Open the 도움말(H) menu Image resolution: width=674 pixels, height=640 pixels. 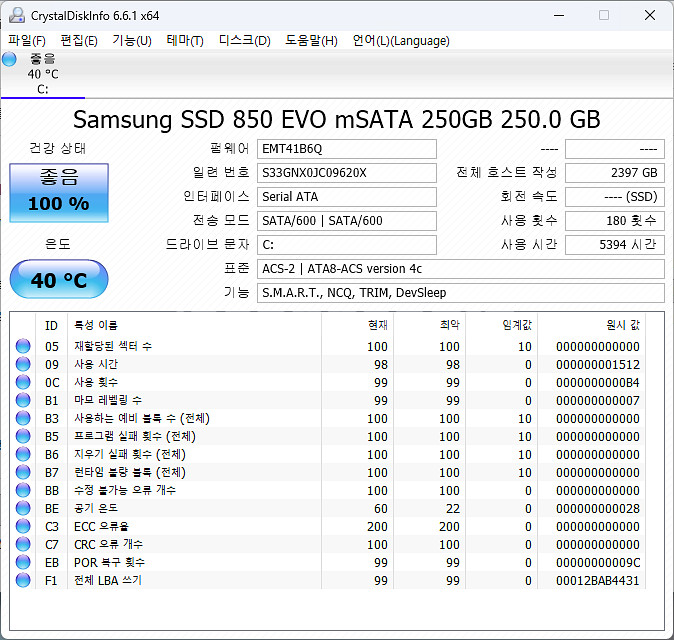311,41
